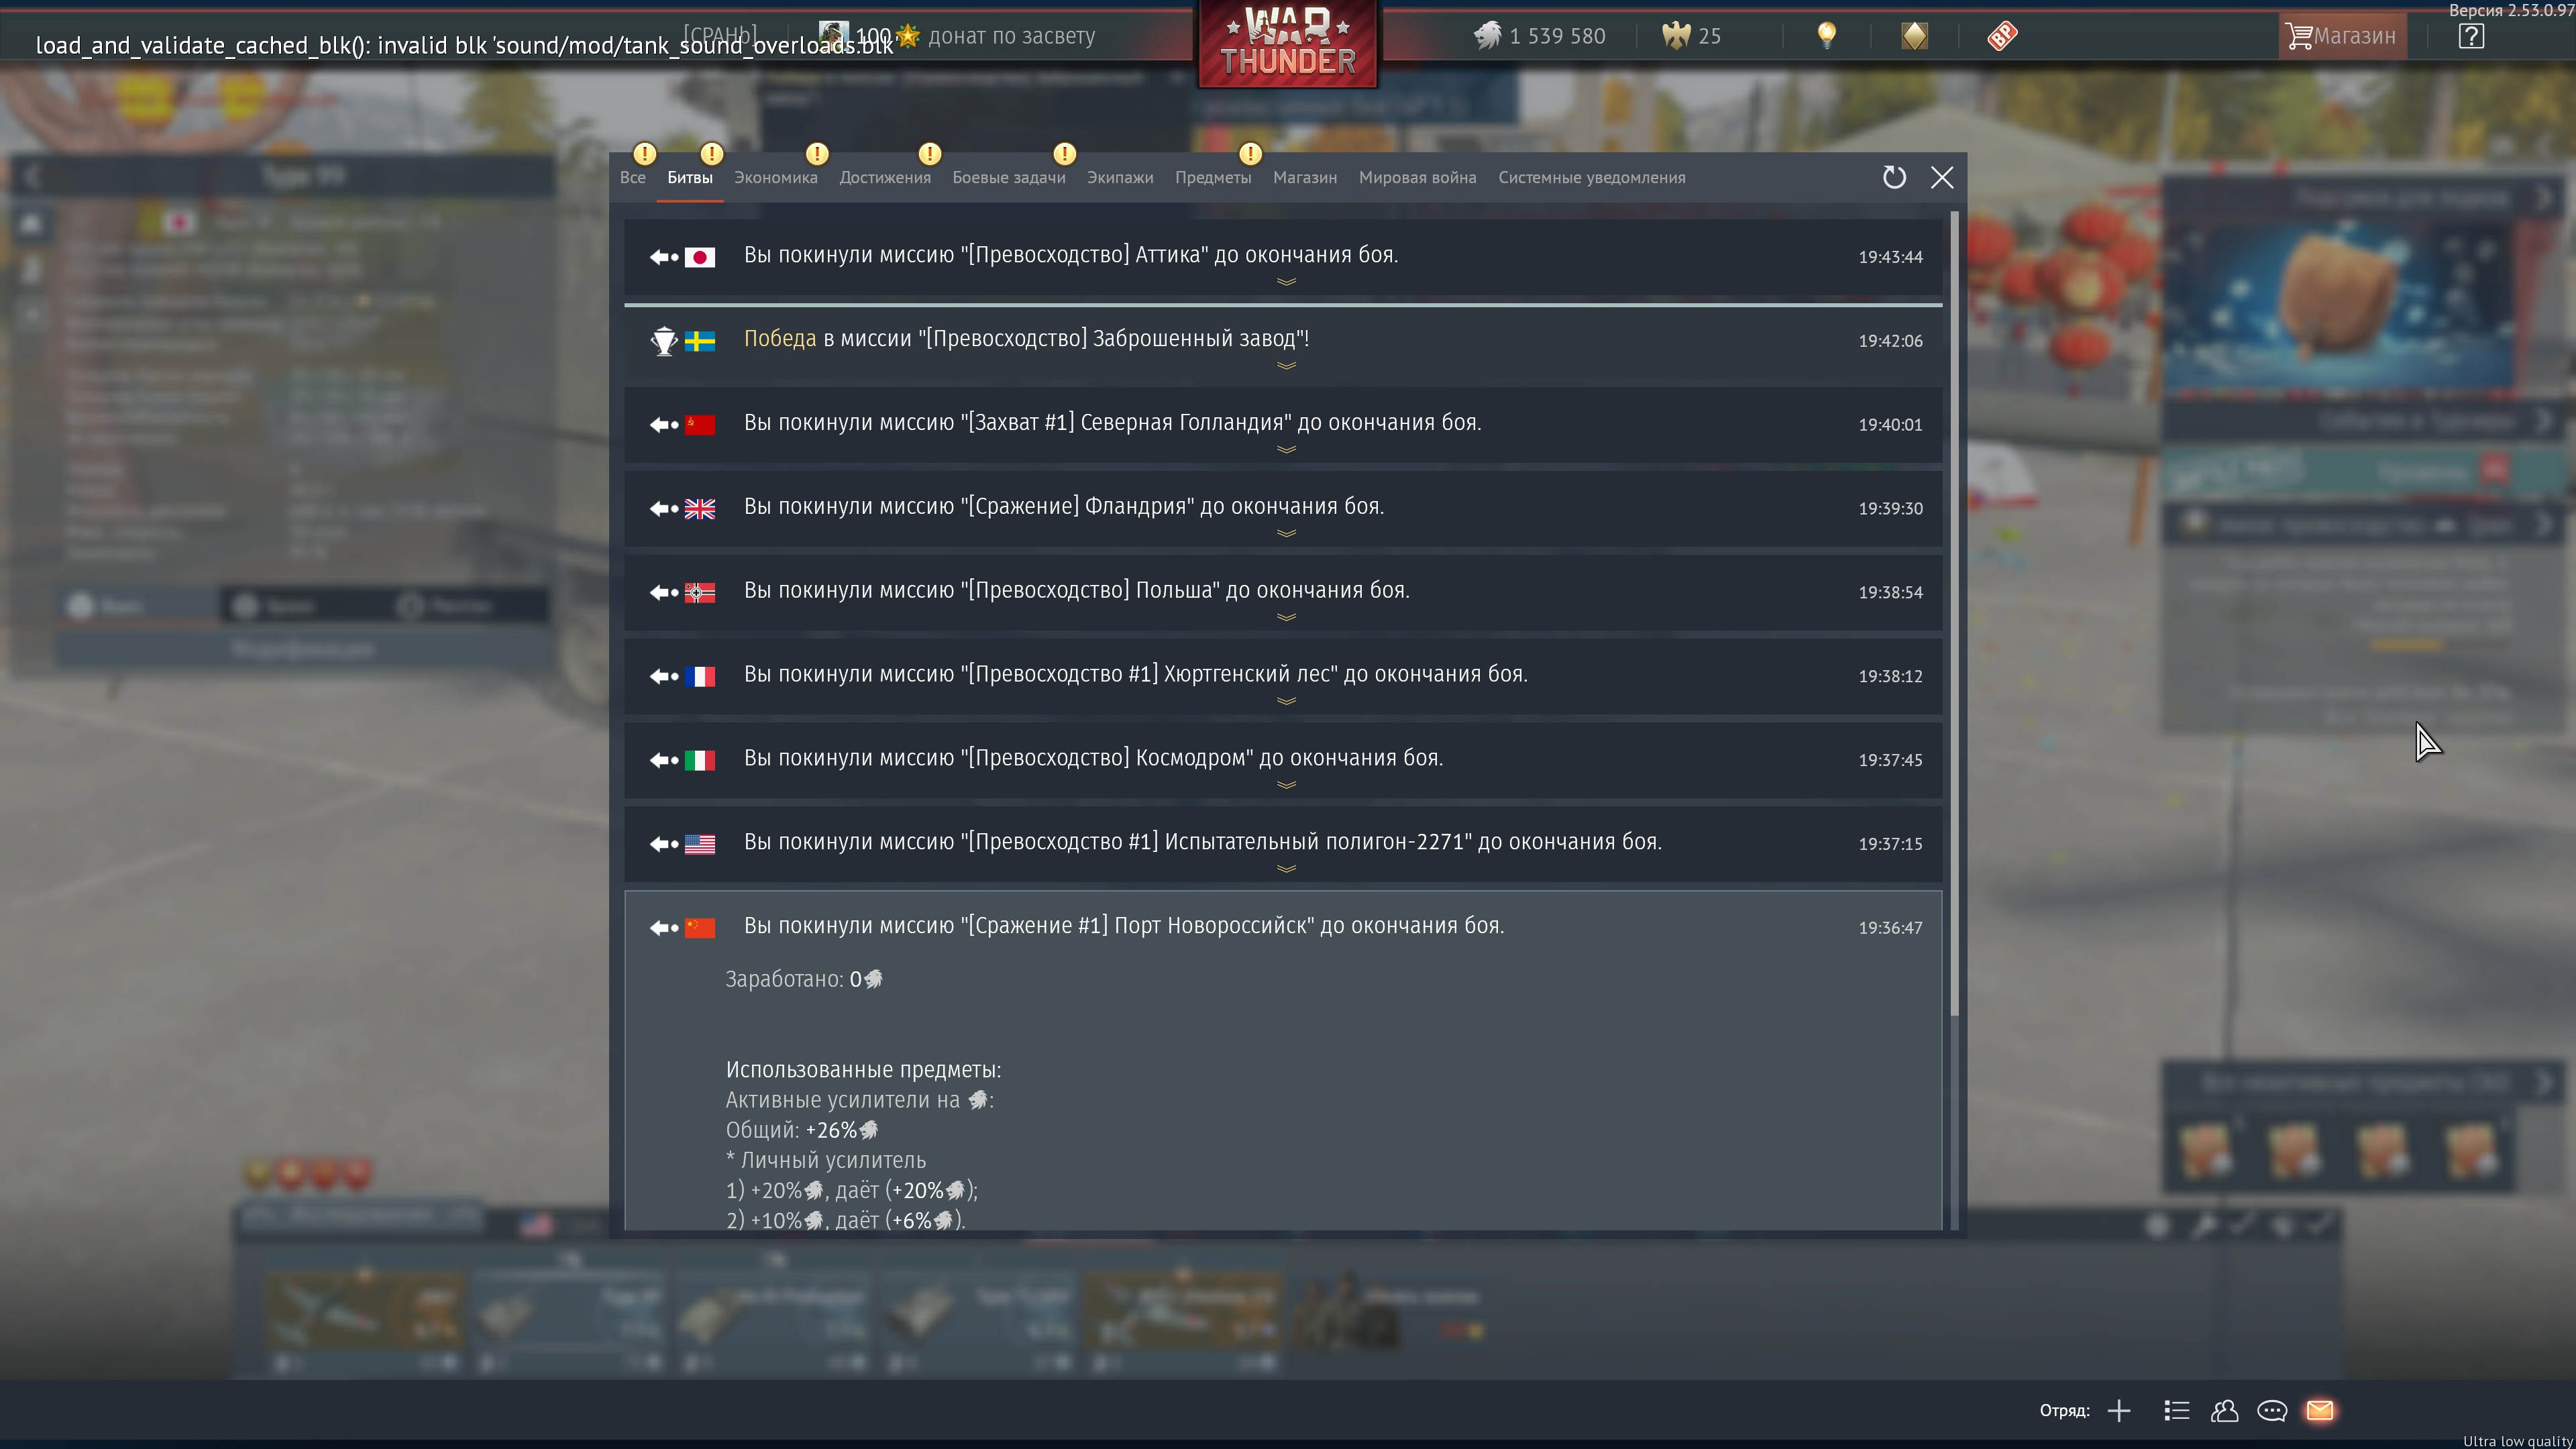Open the mail envelope icon in bottom bar

2320,1410
